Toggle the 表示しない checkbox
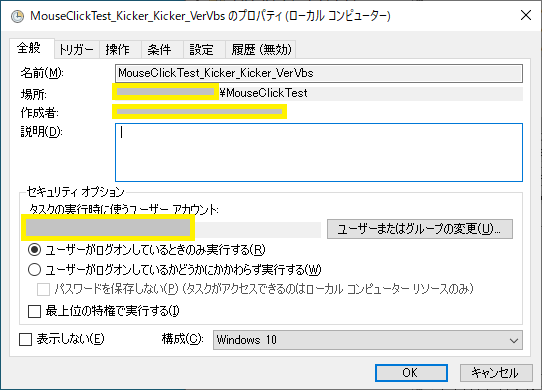This screenshot has height=390, width=542. coord(26,340)
